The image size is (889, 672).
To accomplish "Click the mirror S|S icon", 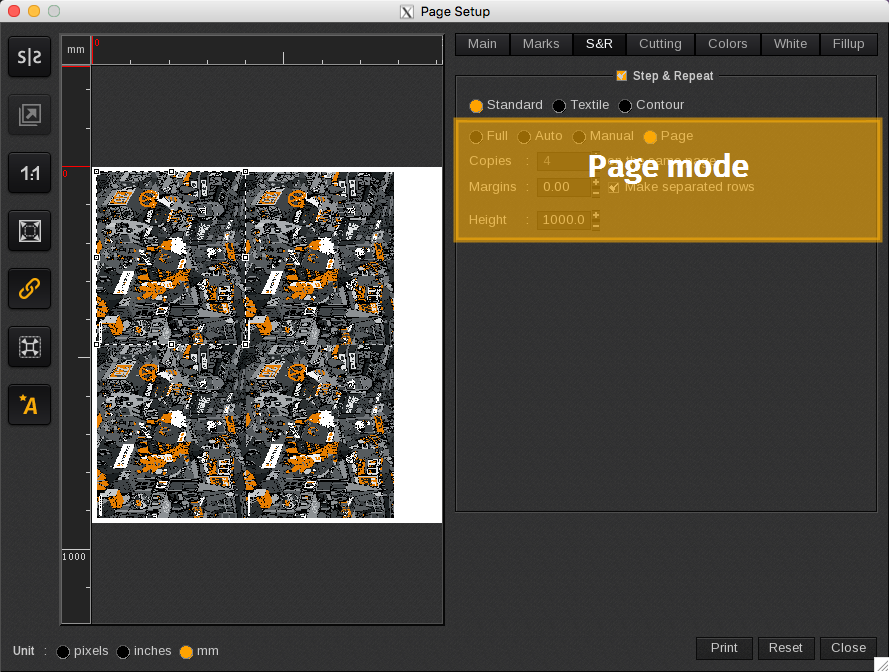I will click(30, 57).
